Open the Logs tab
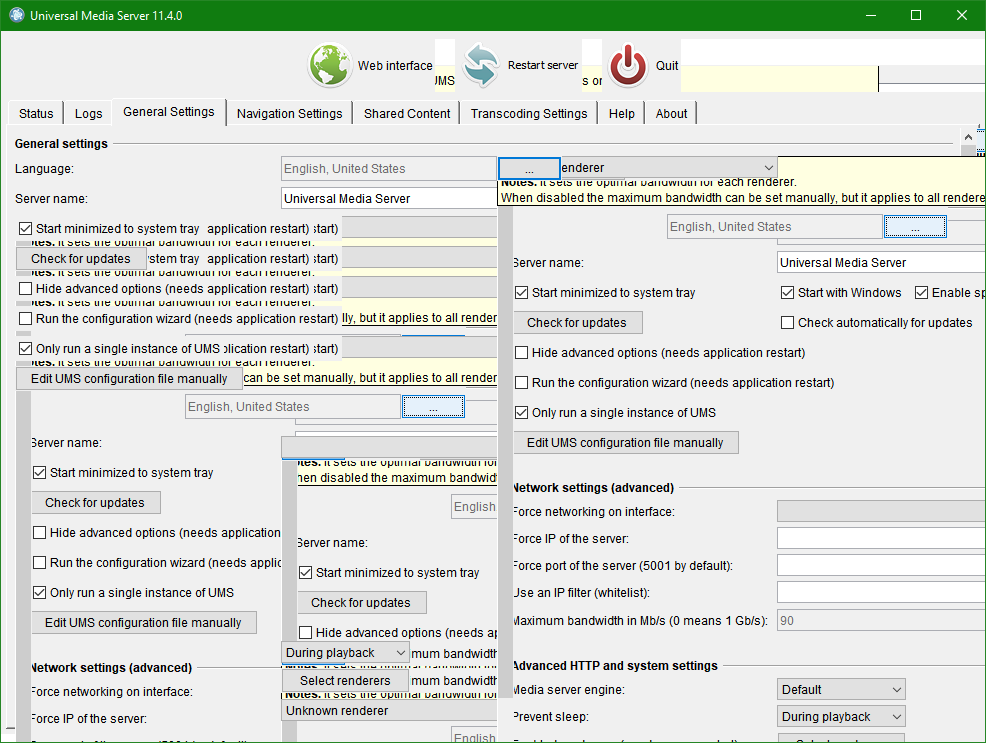 [88, 114]
